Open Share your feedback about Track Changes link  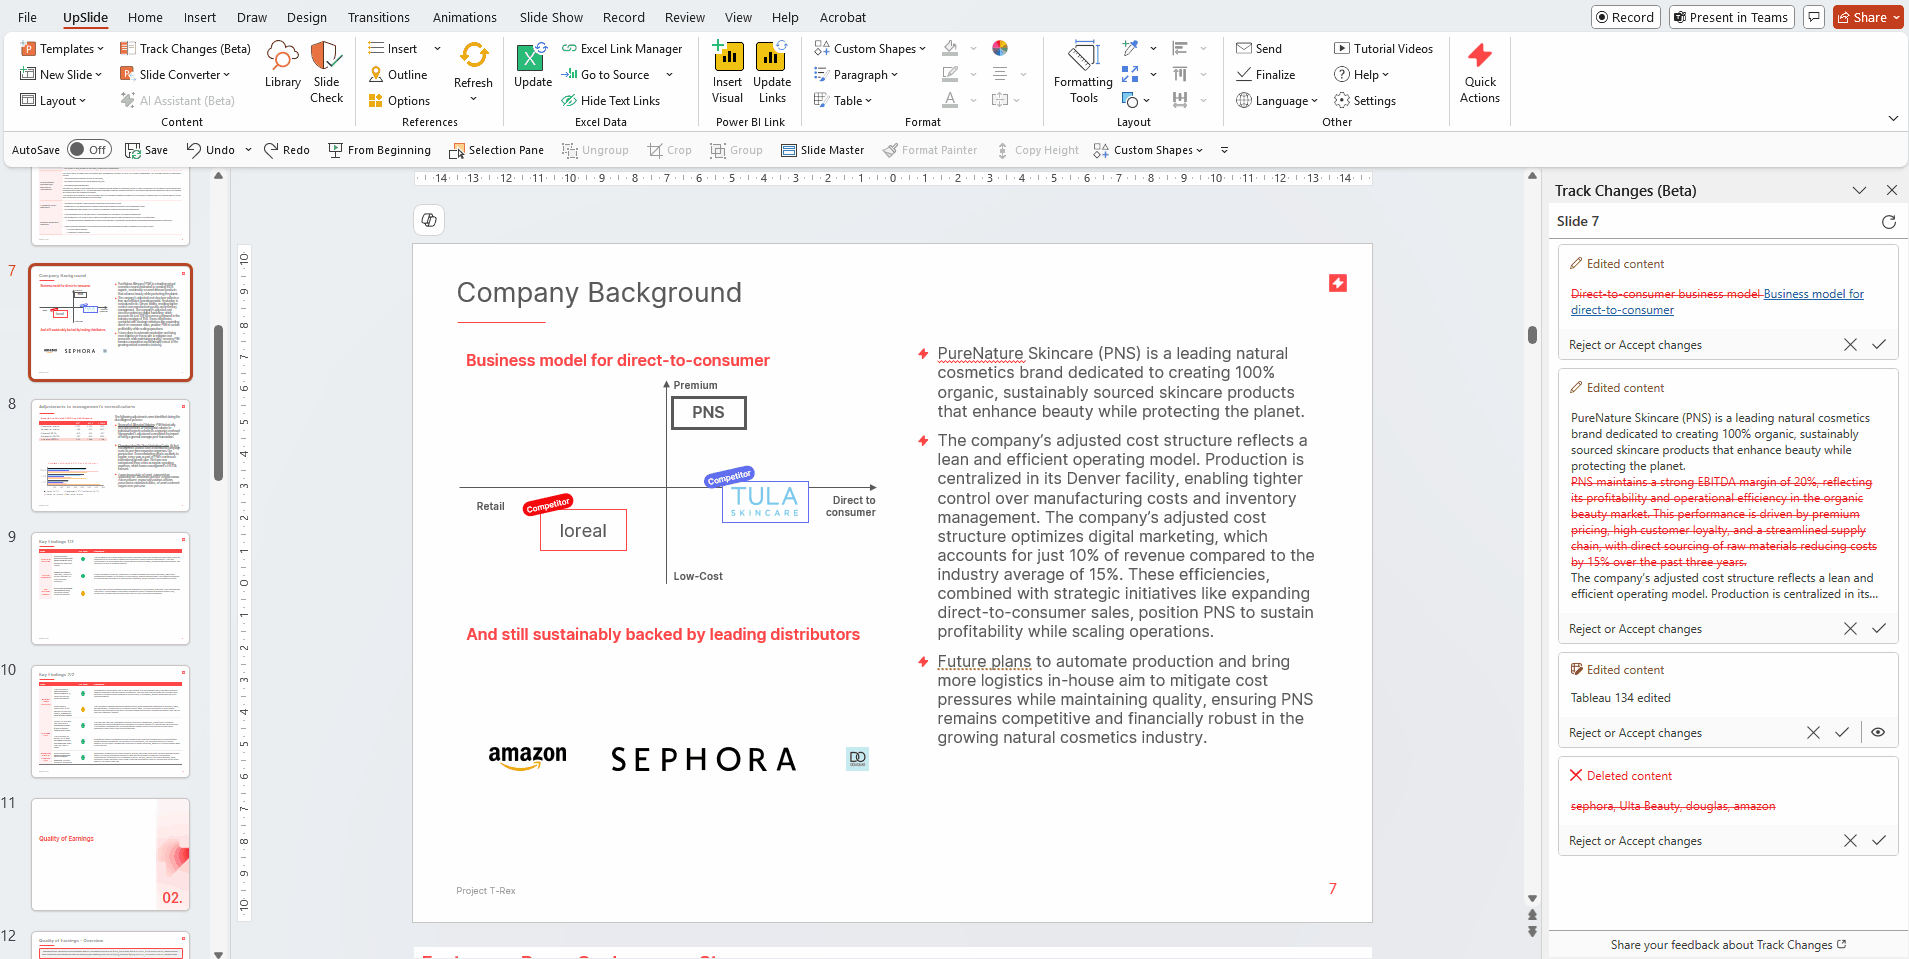tap(1727, 945)
